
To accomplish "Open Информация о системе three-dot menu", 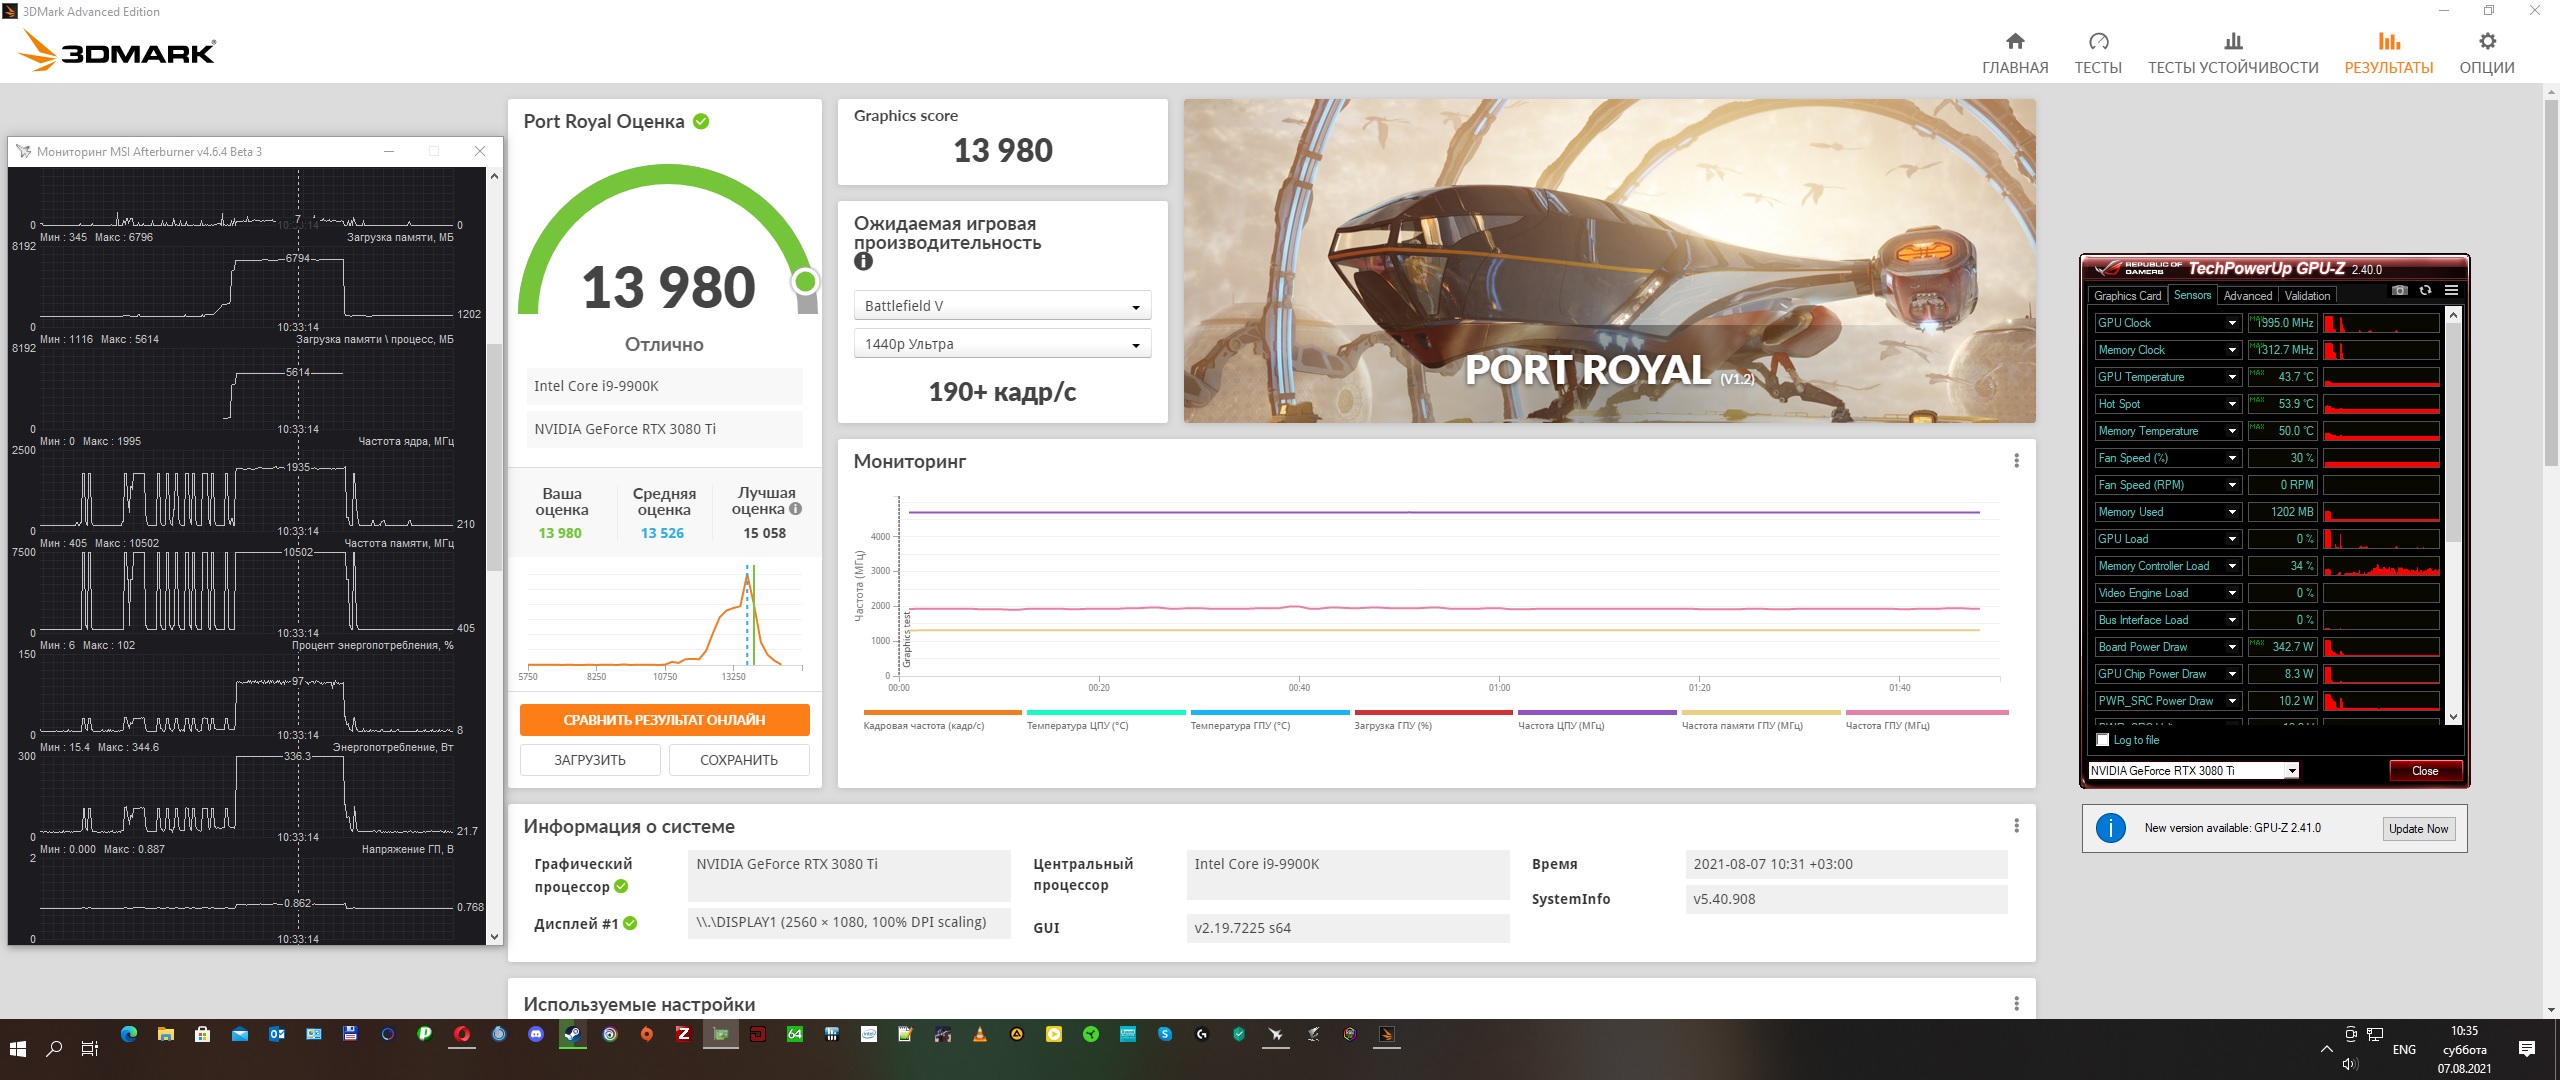I will pyautogui.click(x=2016, y=826).
